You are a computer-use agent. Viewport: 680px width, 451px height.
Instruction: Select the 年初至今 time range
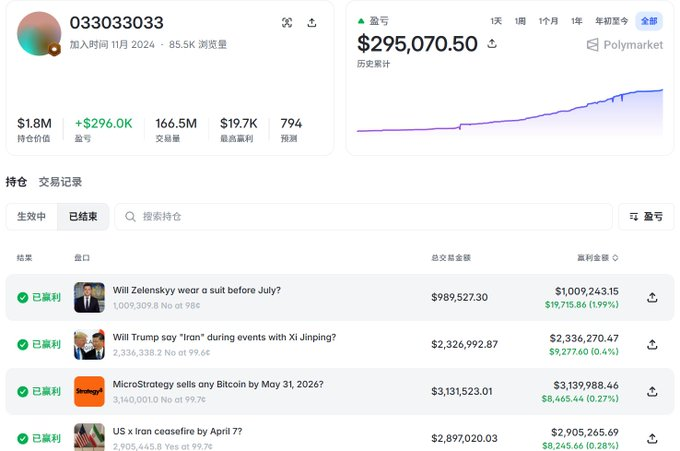[611, 21]
